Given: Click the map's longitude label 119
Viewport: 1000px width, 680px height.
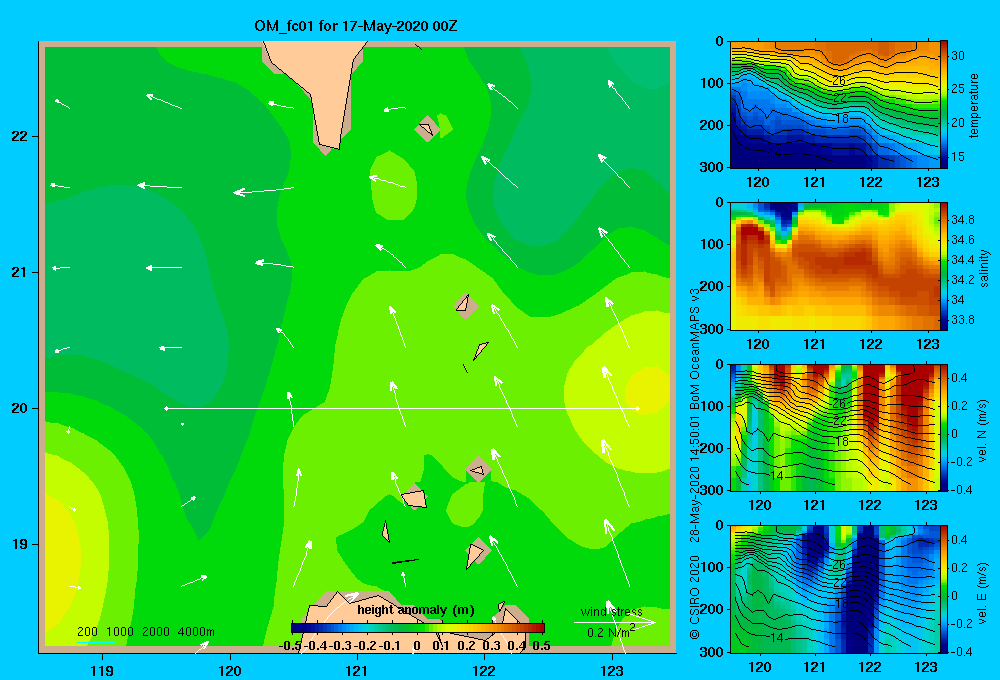Looking at the screenshot, I should (102, 670).
